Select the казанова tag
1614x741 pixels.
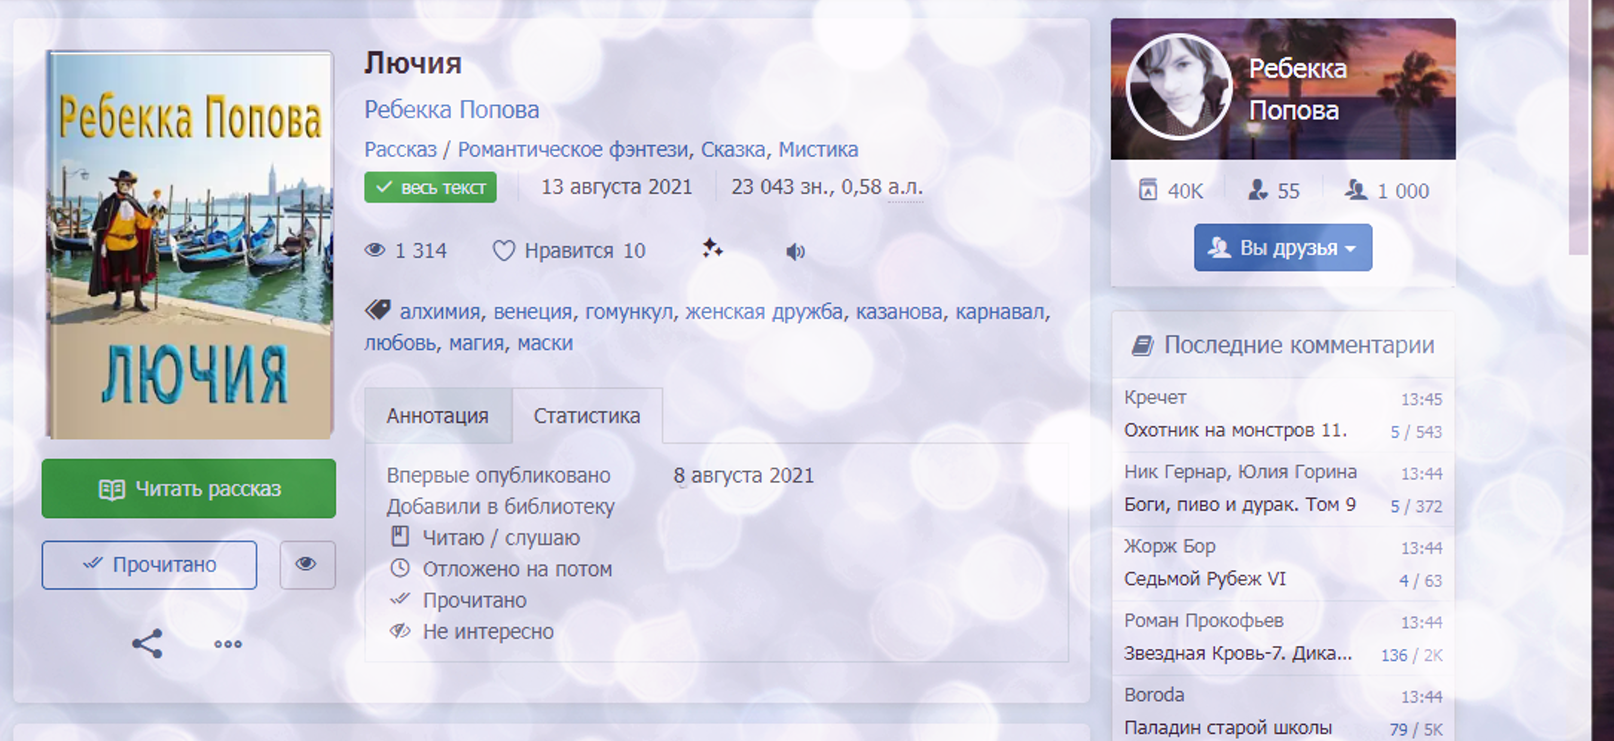pos(899,311)
